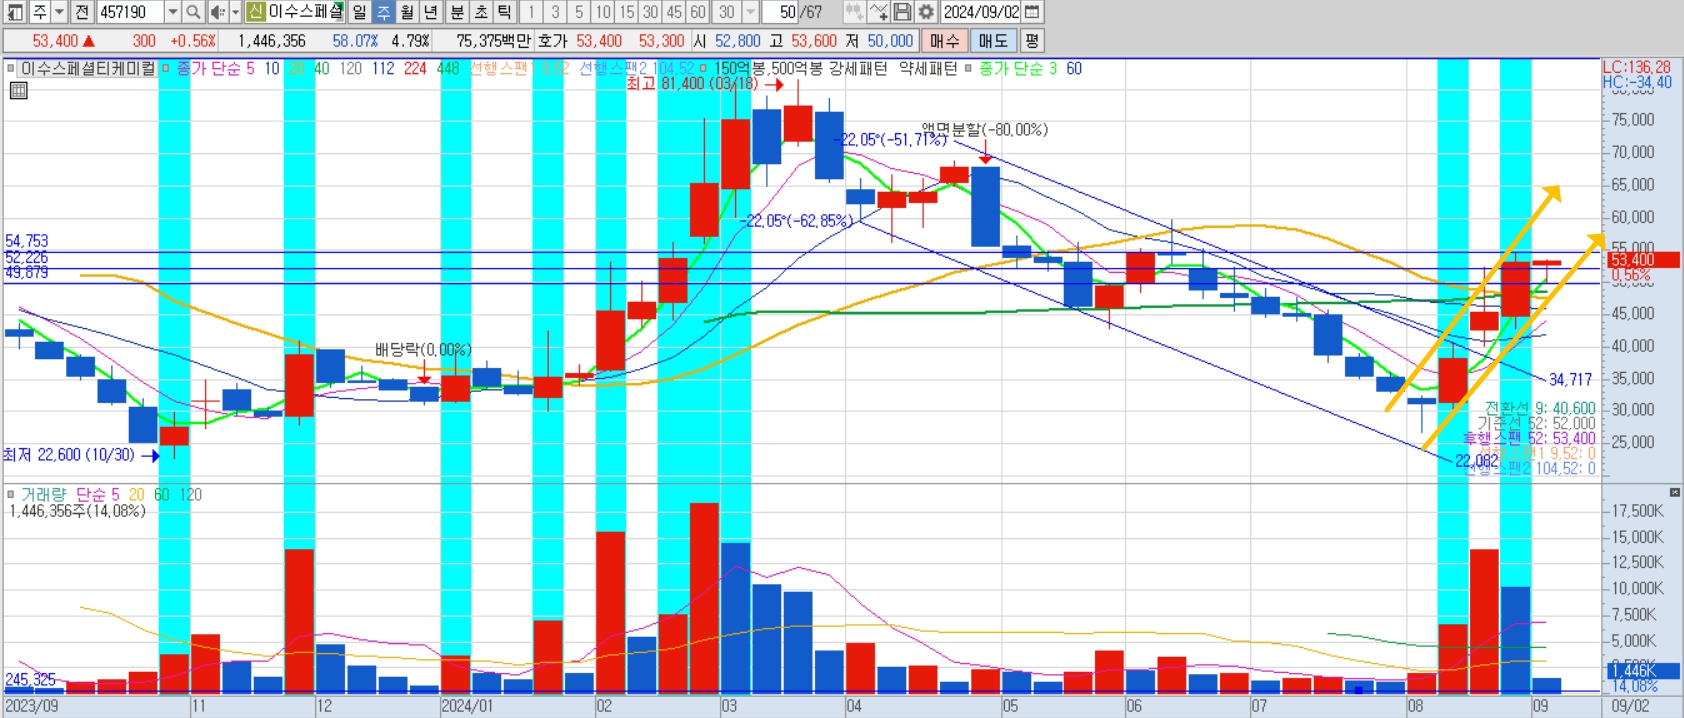Click the 전 button next to the stock code
Image resolution: width=1684 pixels, height=718 pixels.
(82, 12)
